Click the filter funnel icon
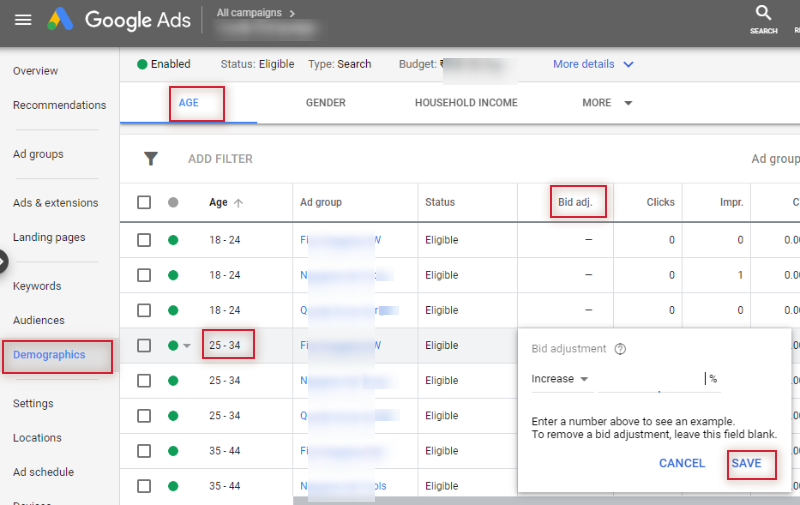 tap(151, 159)
